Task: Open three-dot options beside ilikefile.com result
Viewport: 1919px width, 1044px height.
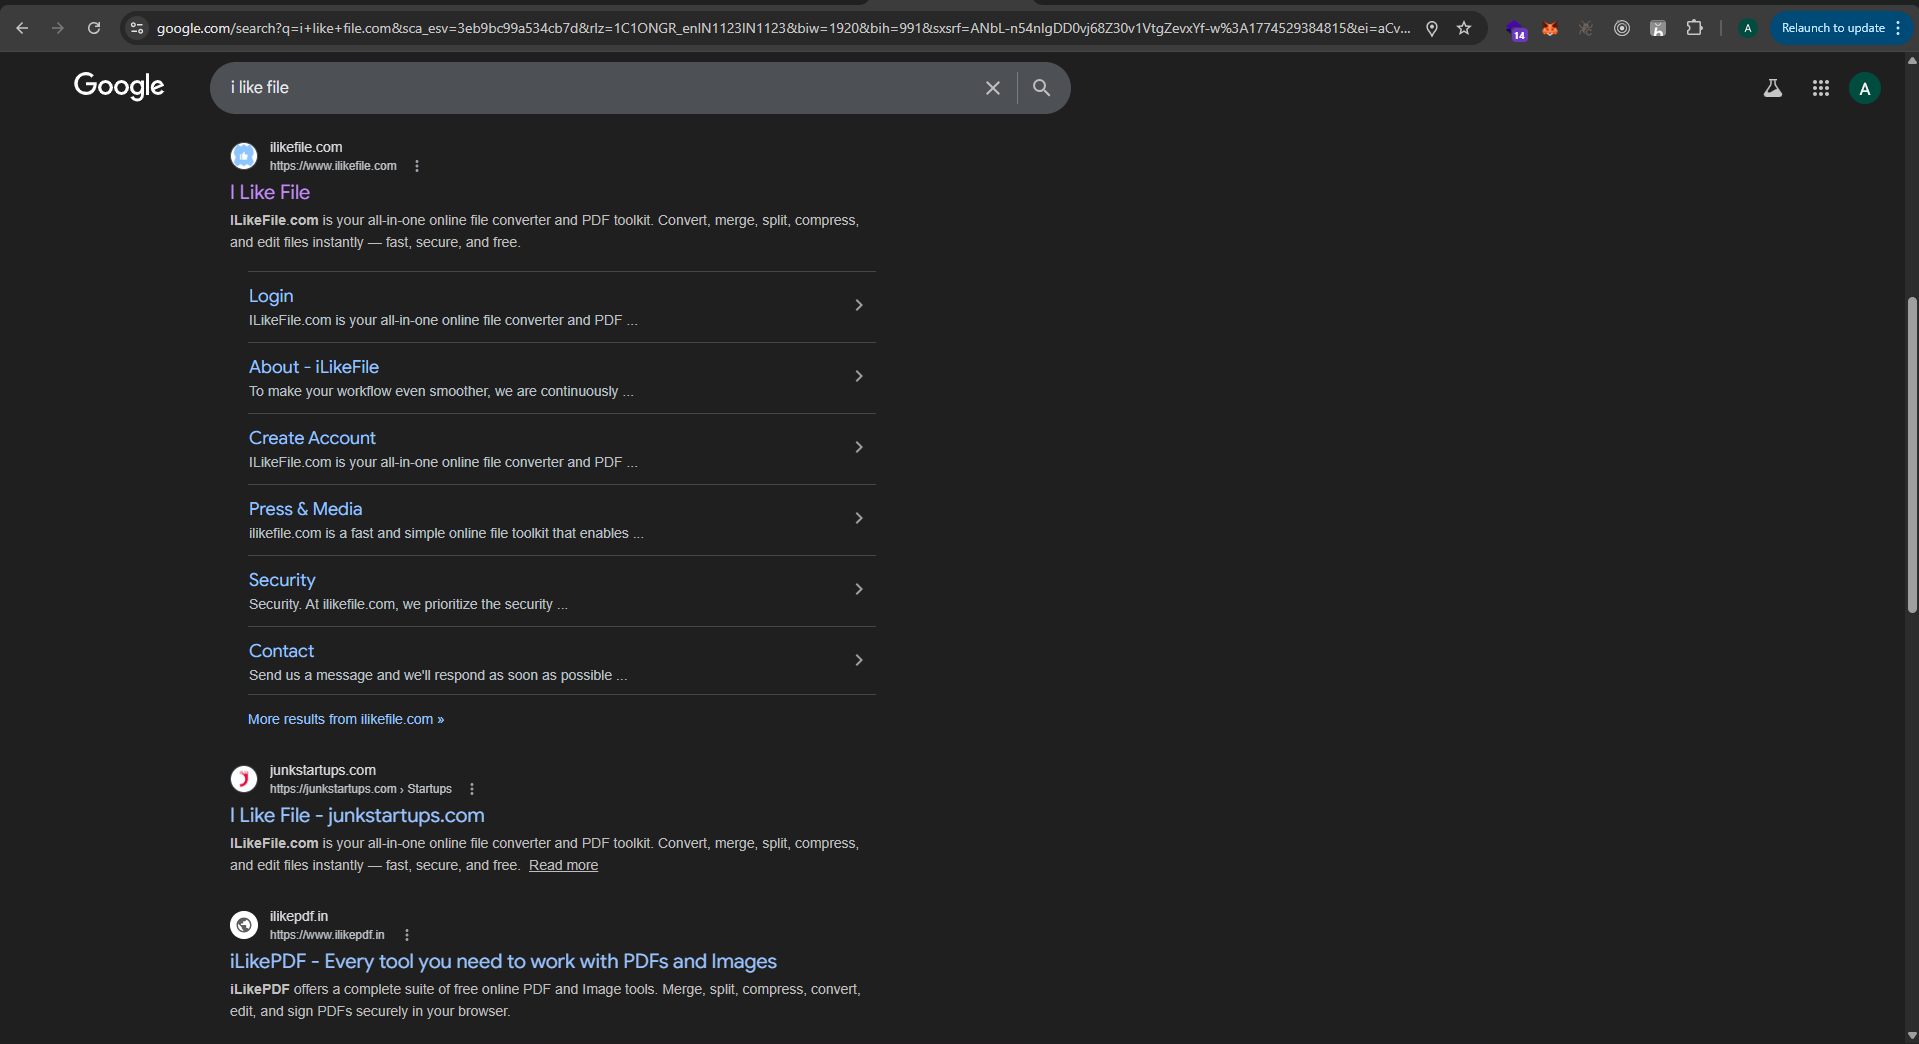Action: pos(417,166)
